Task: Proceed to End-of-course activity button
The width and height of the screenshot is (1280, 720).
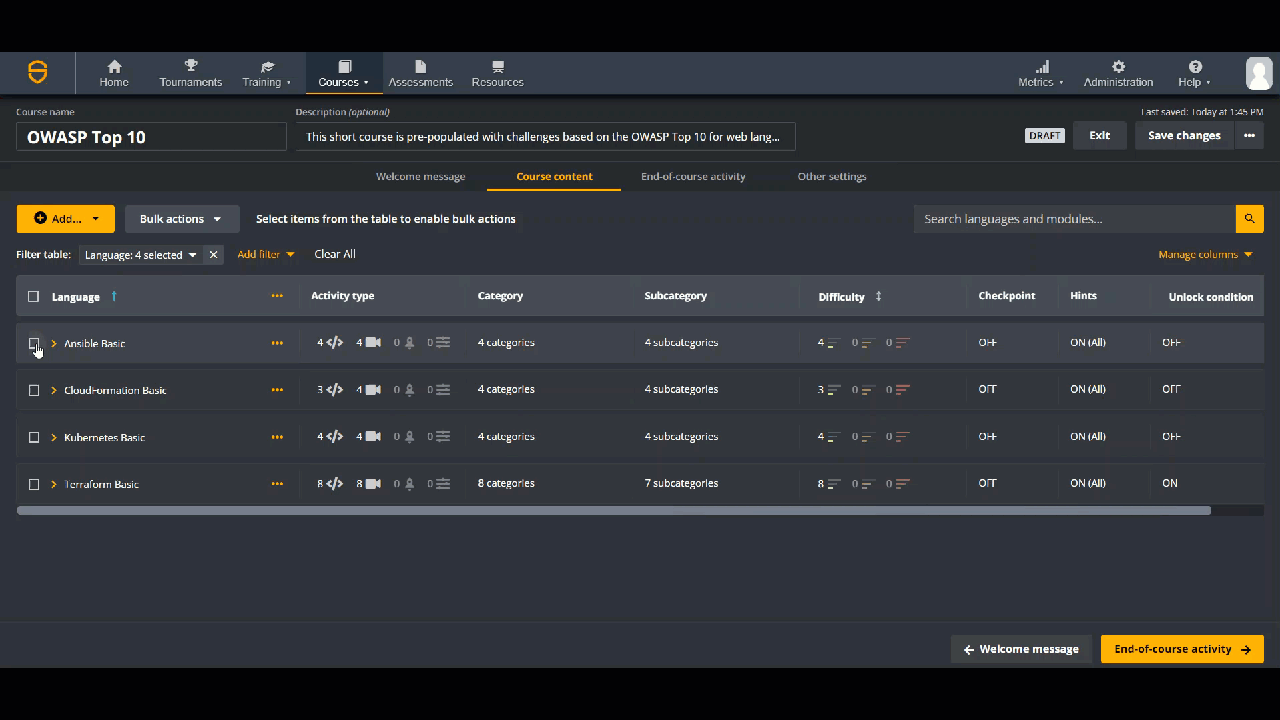Action: tap(1182, 649)
